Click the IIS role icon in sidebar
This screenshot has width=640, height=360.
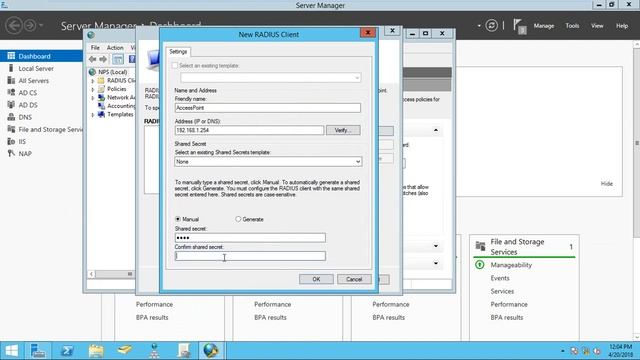click(11, 142)
